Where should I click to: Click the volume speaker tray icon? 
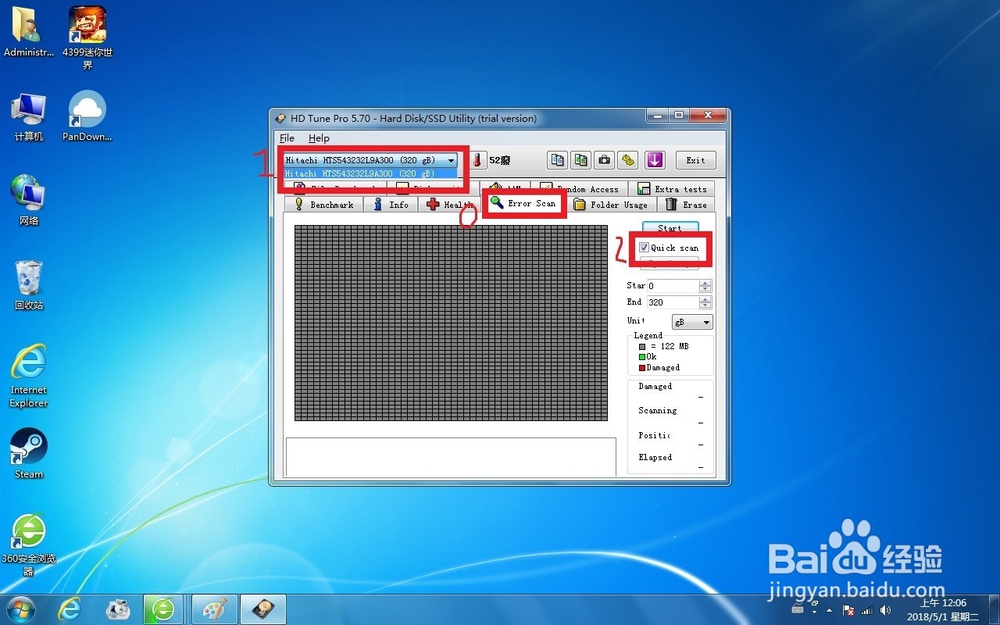[885, 610]
